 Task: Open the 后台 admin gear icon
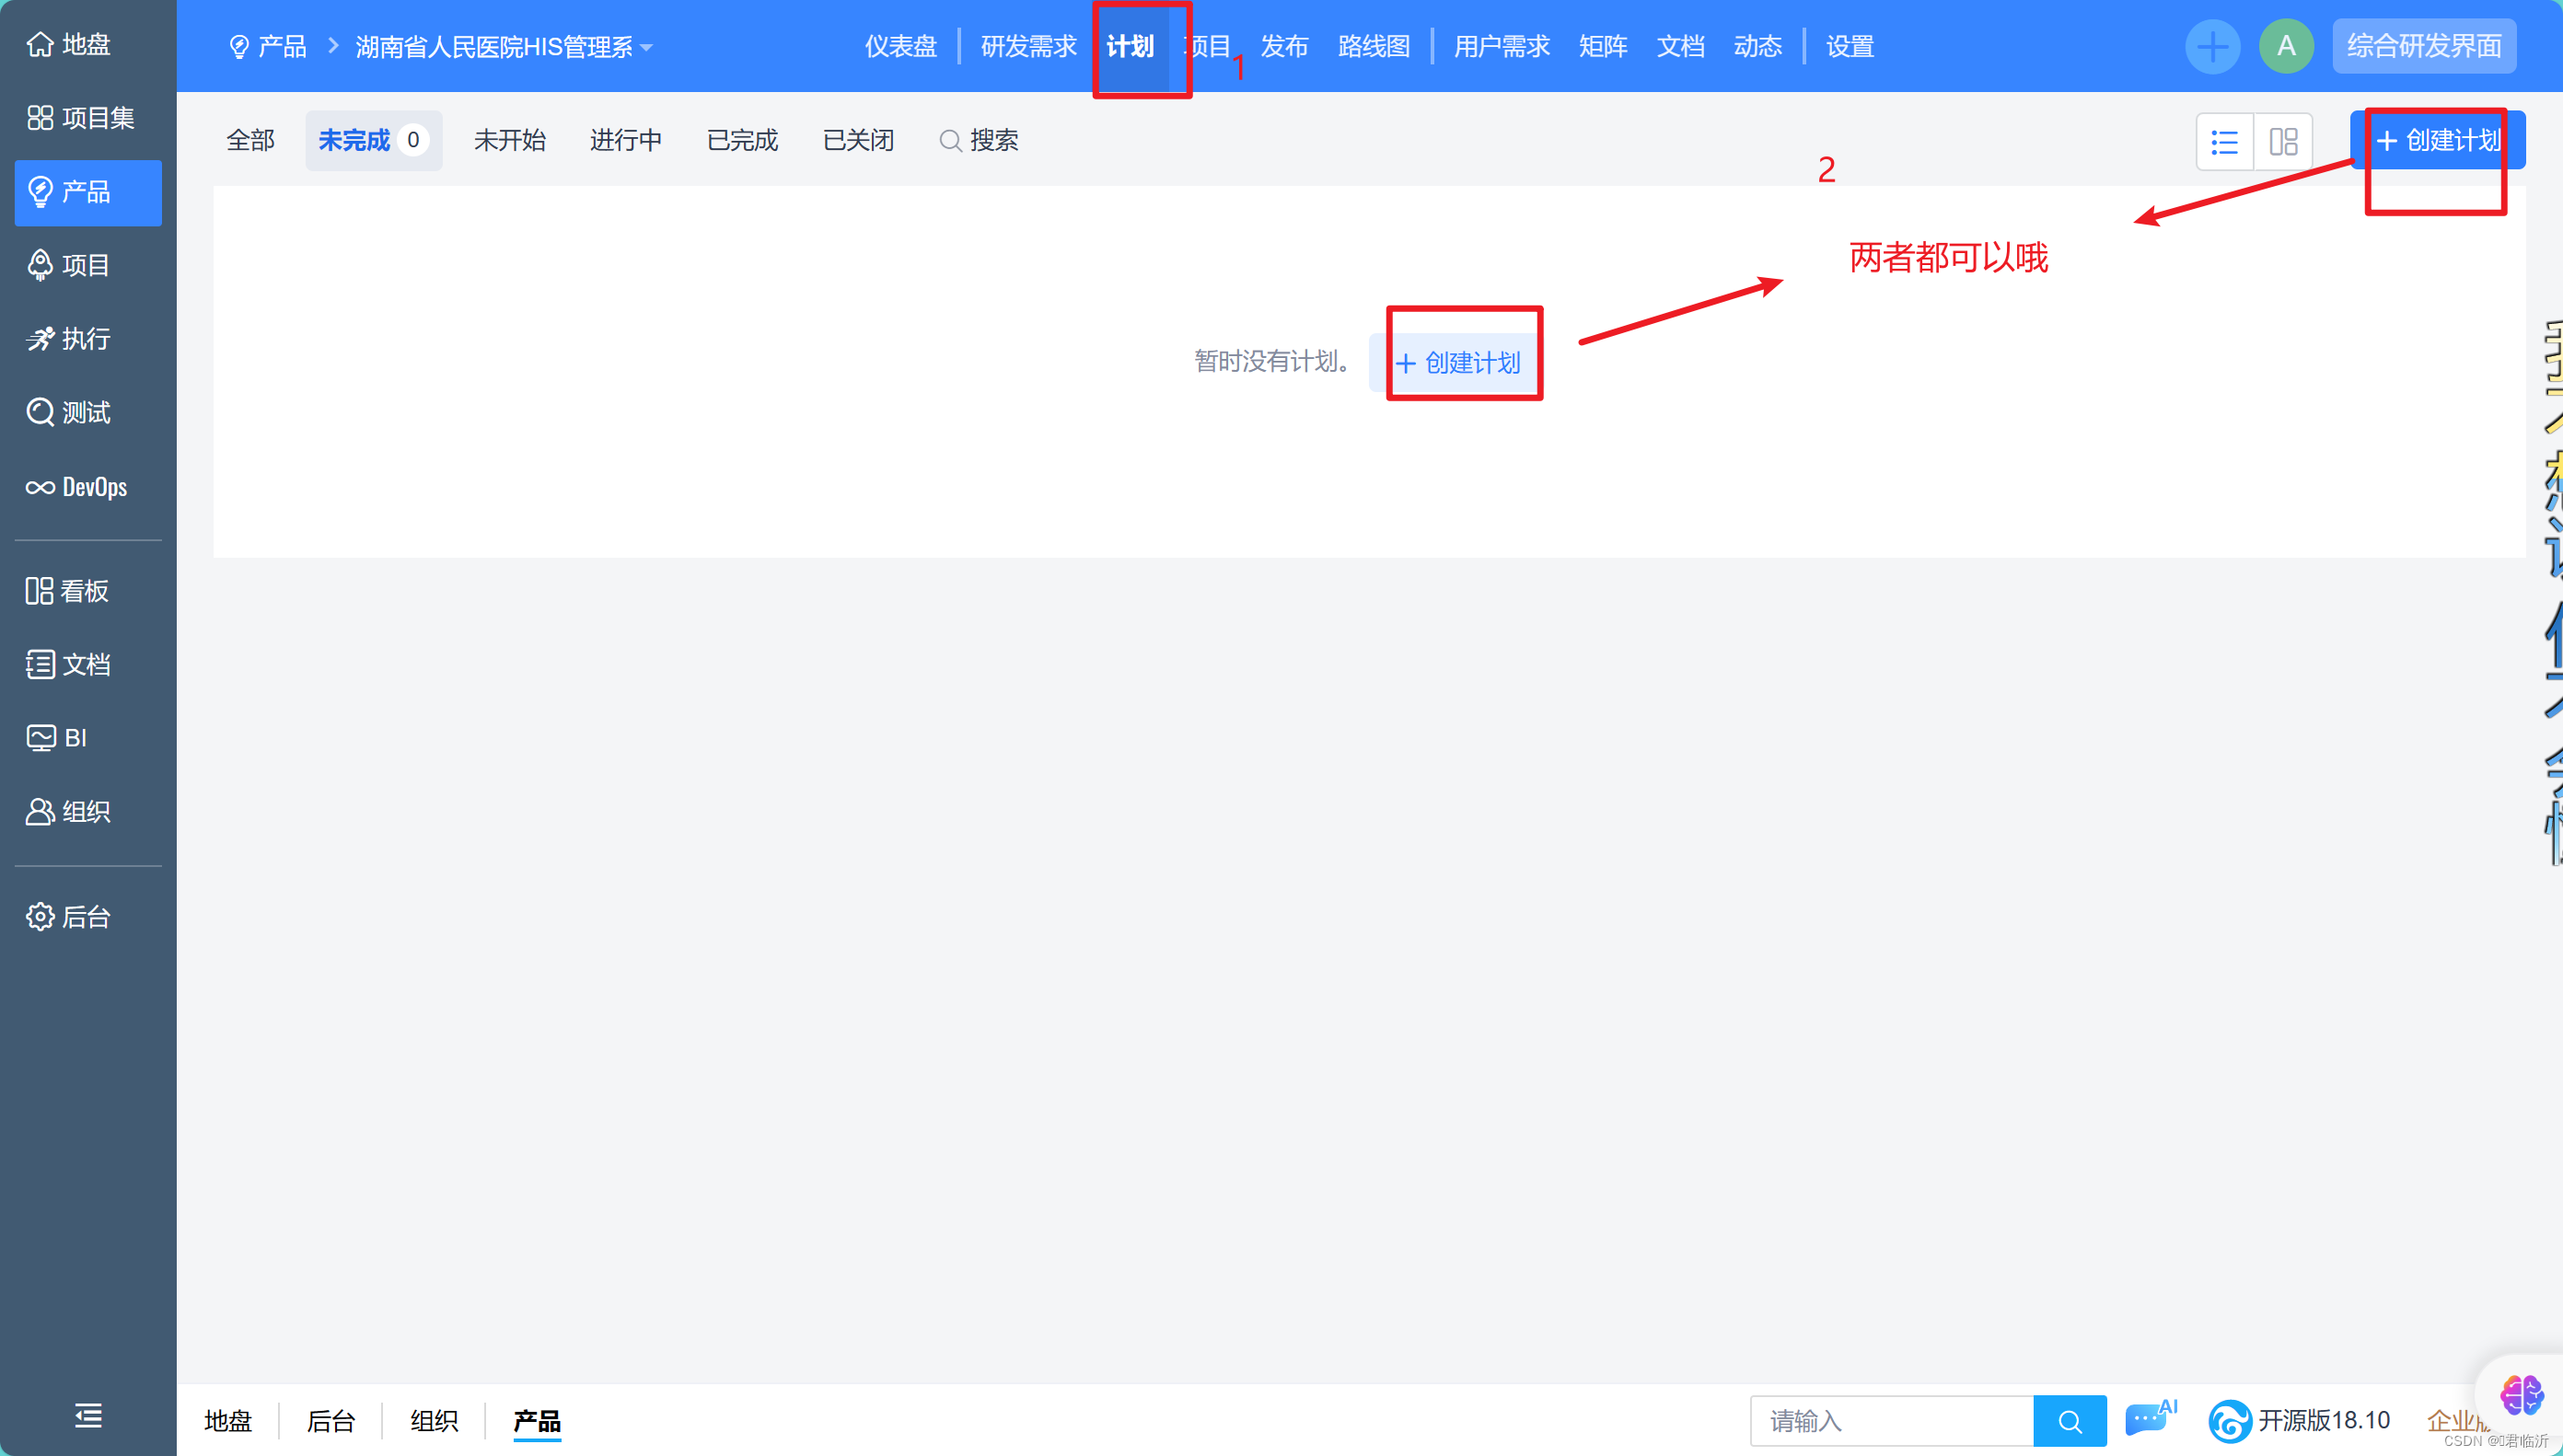pyautogui.click(x=41, y=916)
